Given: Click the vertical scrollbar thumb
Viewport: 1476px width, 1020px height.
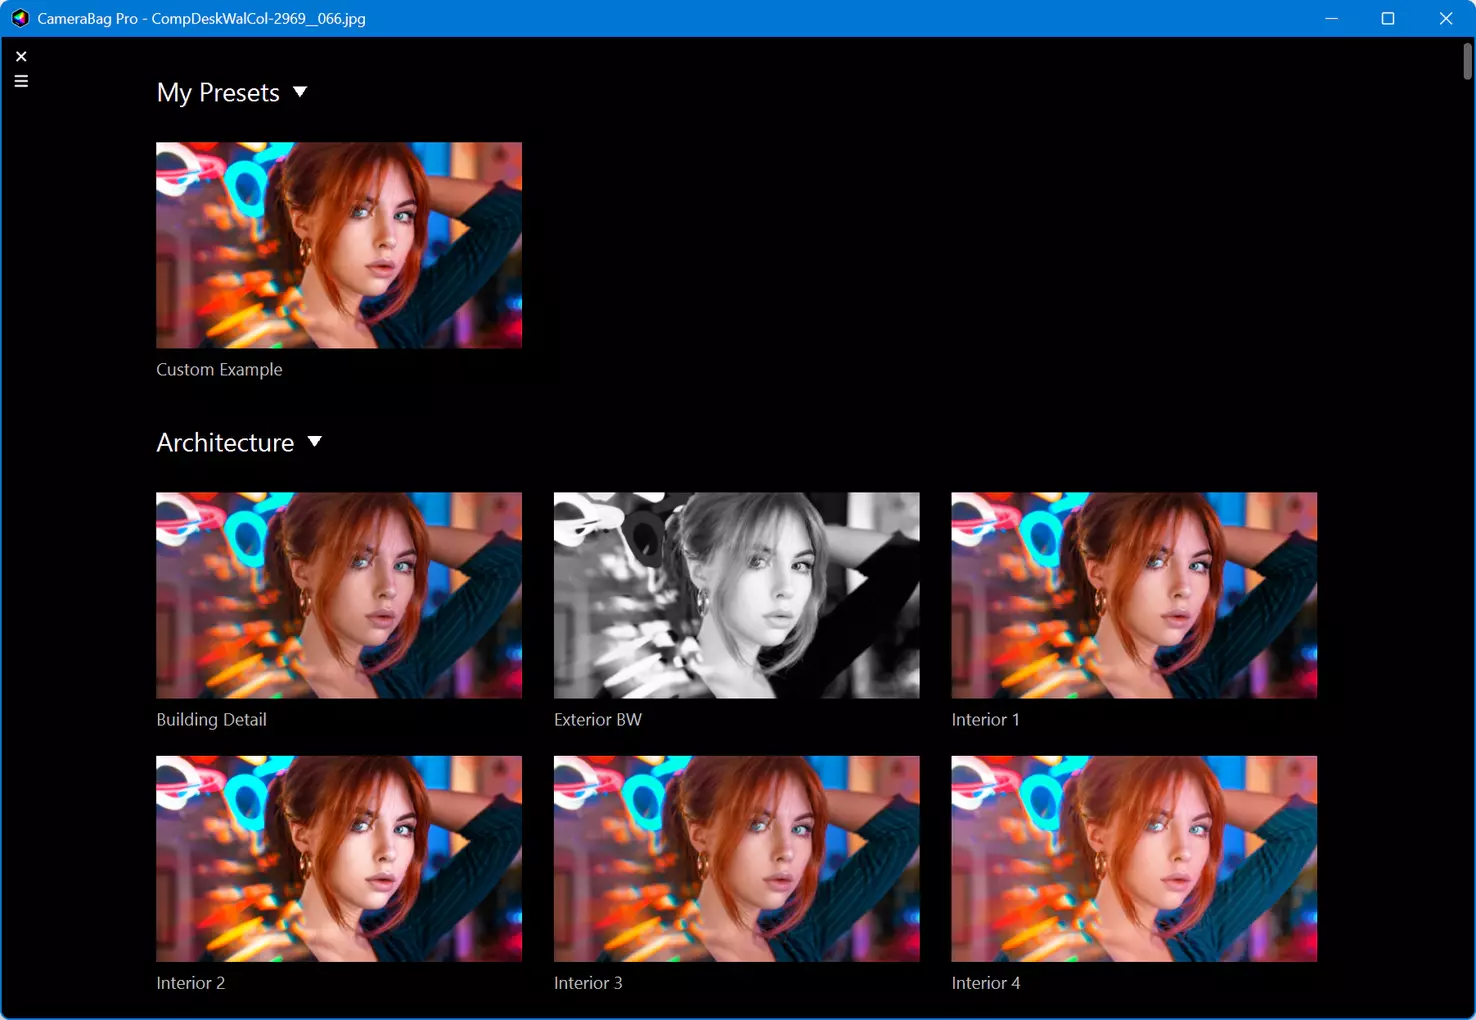Looking at the screenshot, I should [1467, 61].
